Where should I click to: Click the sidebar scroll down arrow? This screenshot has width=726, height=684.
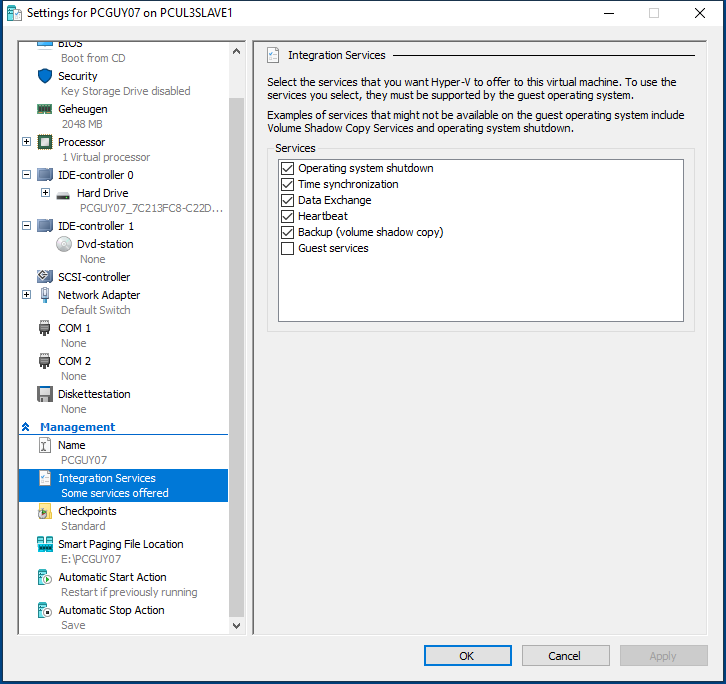237,626
